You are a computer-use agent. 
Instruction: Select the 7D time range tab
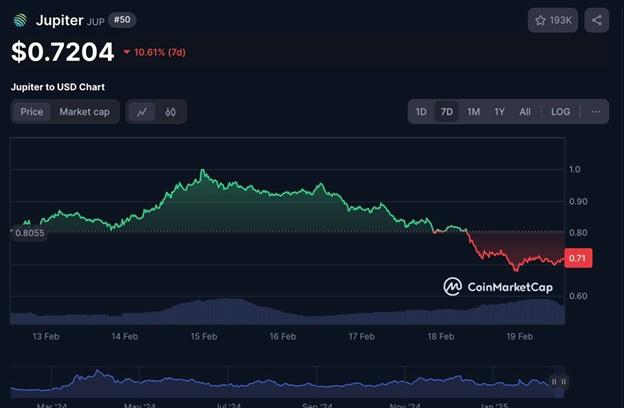(447, 112)
